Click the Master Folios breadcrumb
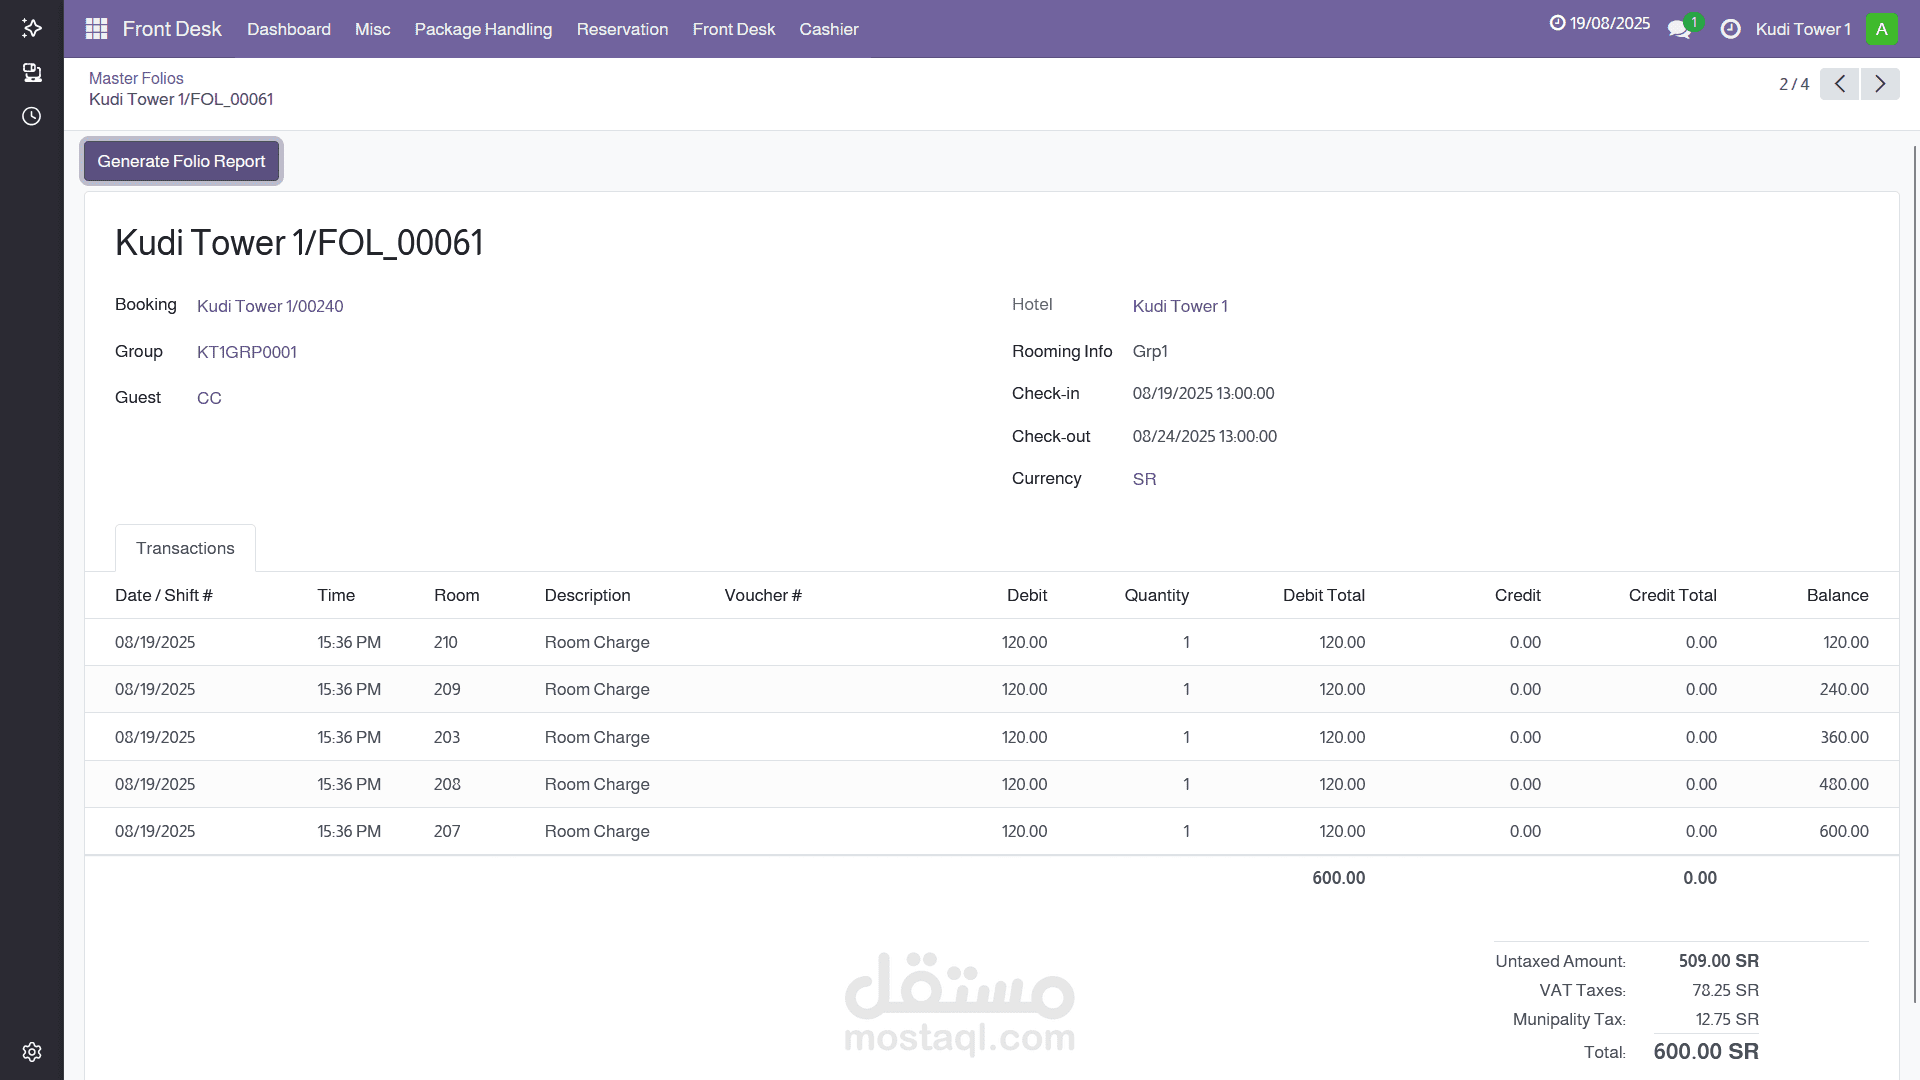Image resolution: width=1920 pixels, height=1080 pixels. click(x=136, y=78)
